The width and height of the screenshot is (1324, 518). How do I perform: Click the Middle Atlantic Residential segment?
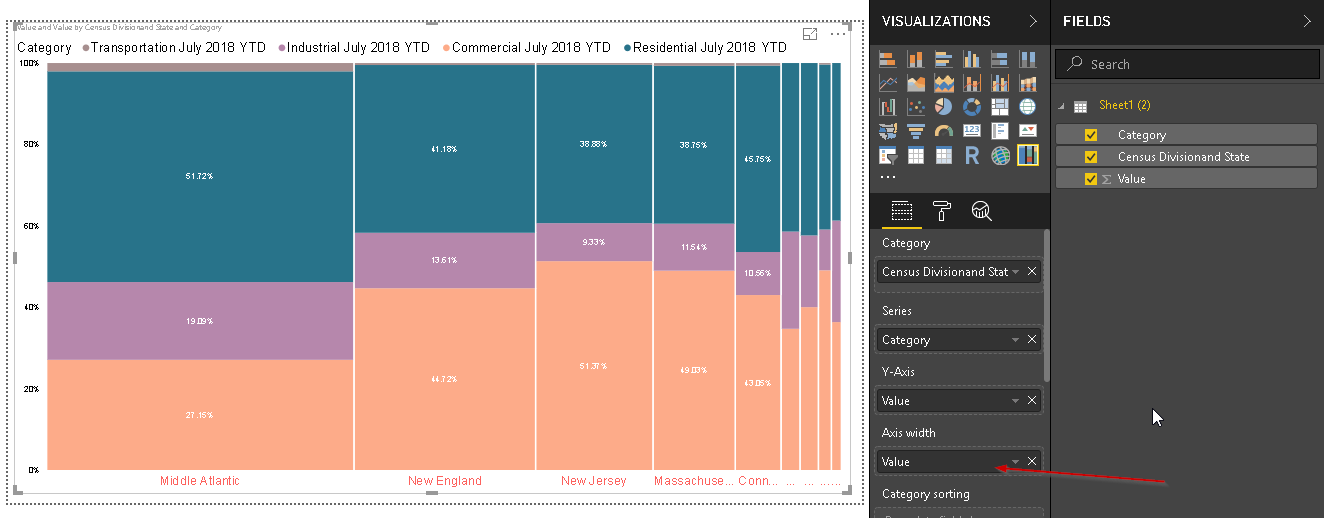point(200,177)
